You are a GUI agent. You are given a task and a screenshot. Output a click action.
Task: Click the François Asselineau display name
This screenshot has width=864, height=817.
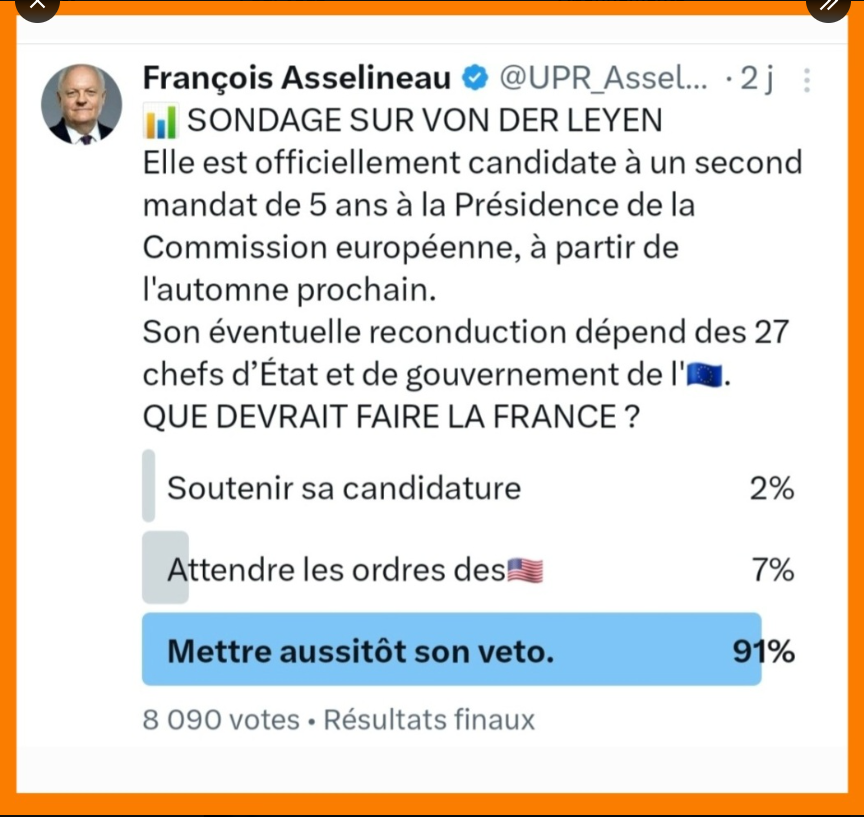[x=297, y=77]
